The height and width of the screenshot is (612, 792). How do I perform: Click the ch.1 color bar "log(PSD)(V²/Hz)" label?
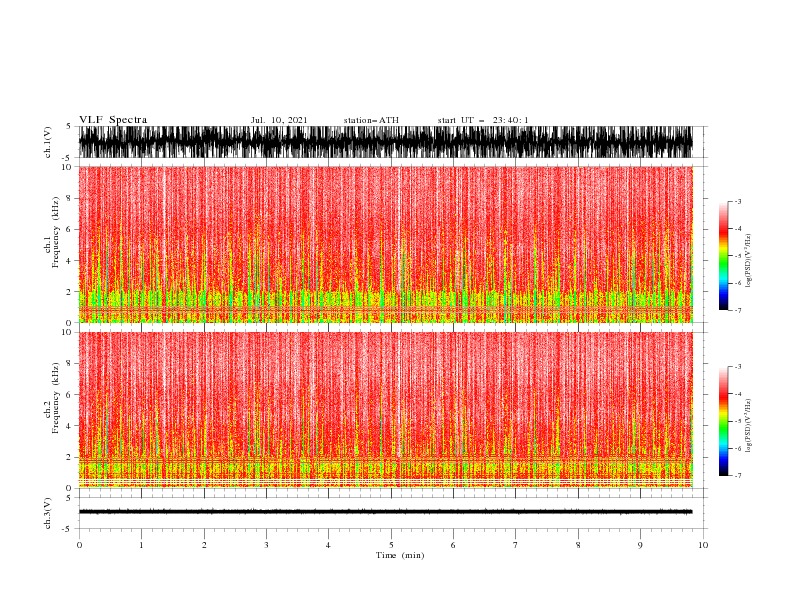(x=748, y=261)
